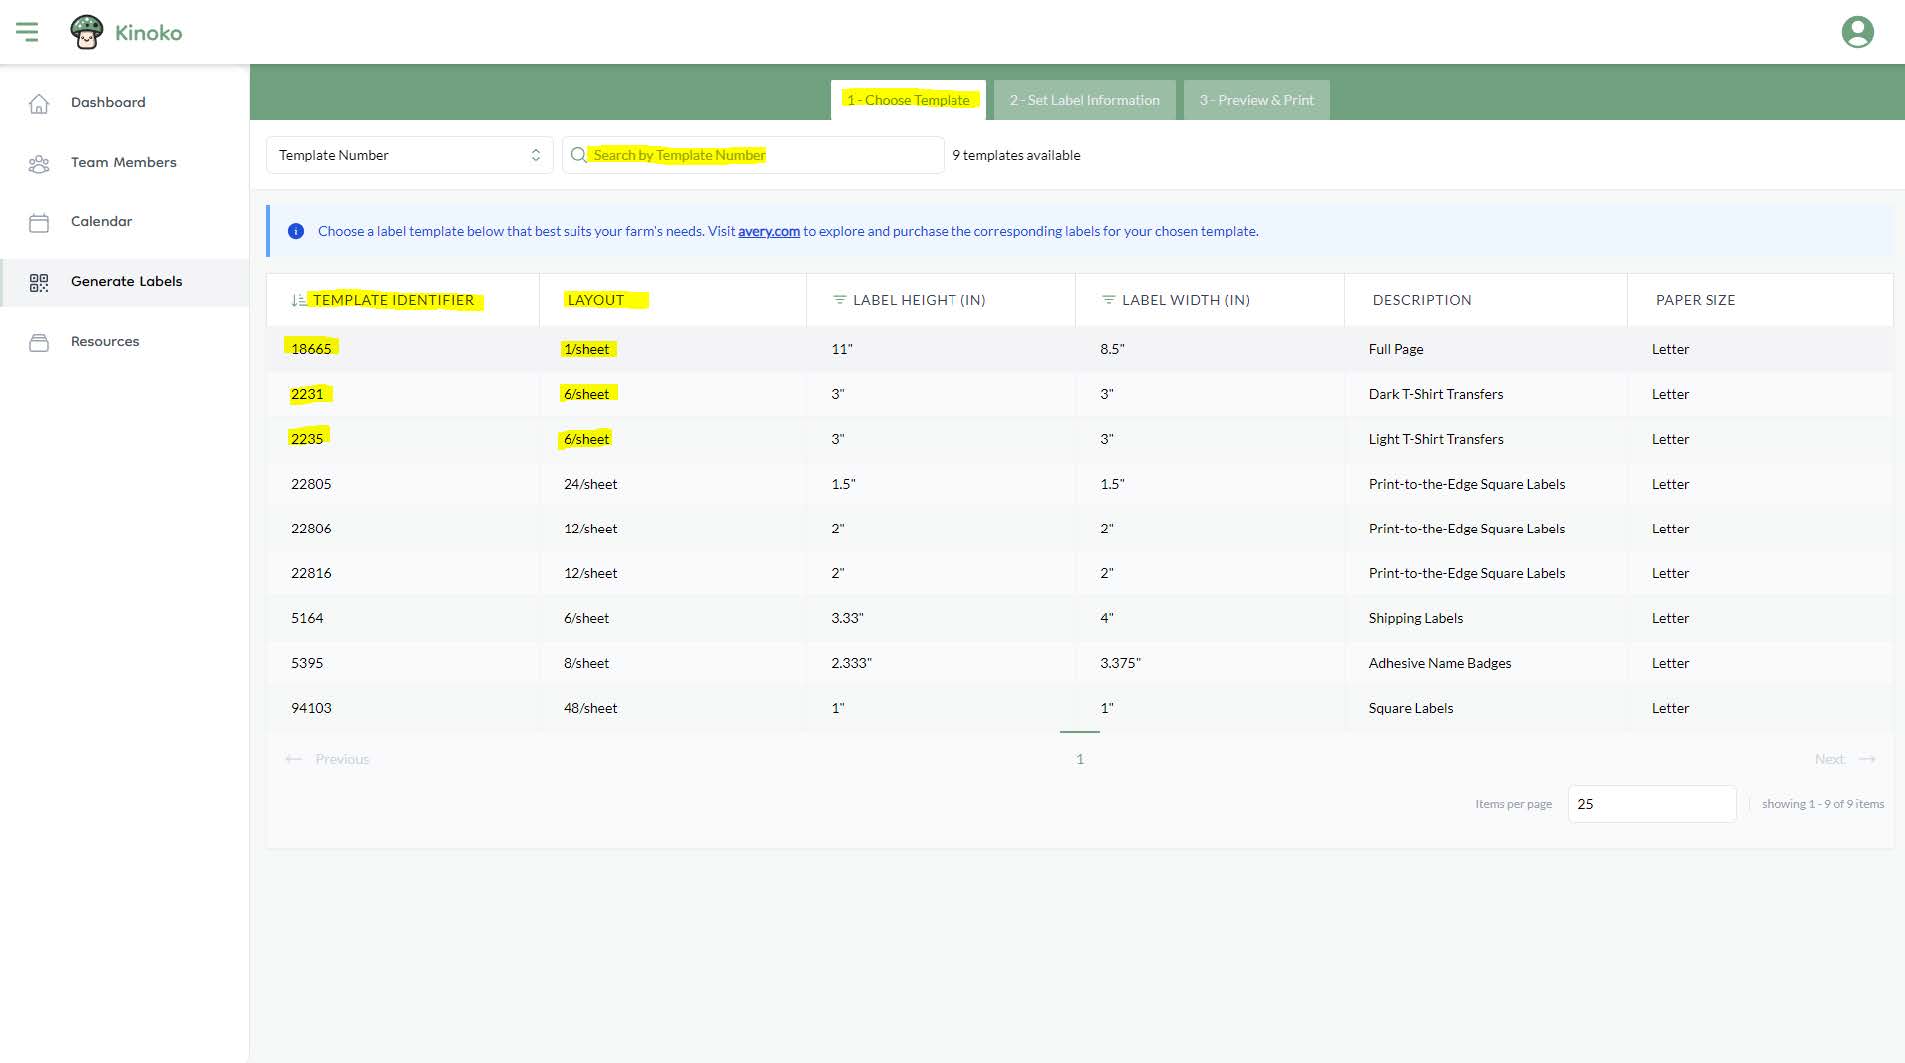
Task: Click the Next pagination button
Action: click(1844, 759)
